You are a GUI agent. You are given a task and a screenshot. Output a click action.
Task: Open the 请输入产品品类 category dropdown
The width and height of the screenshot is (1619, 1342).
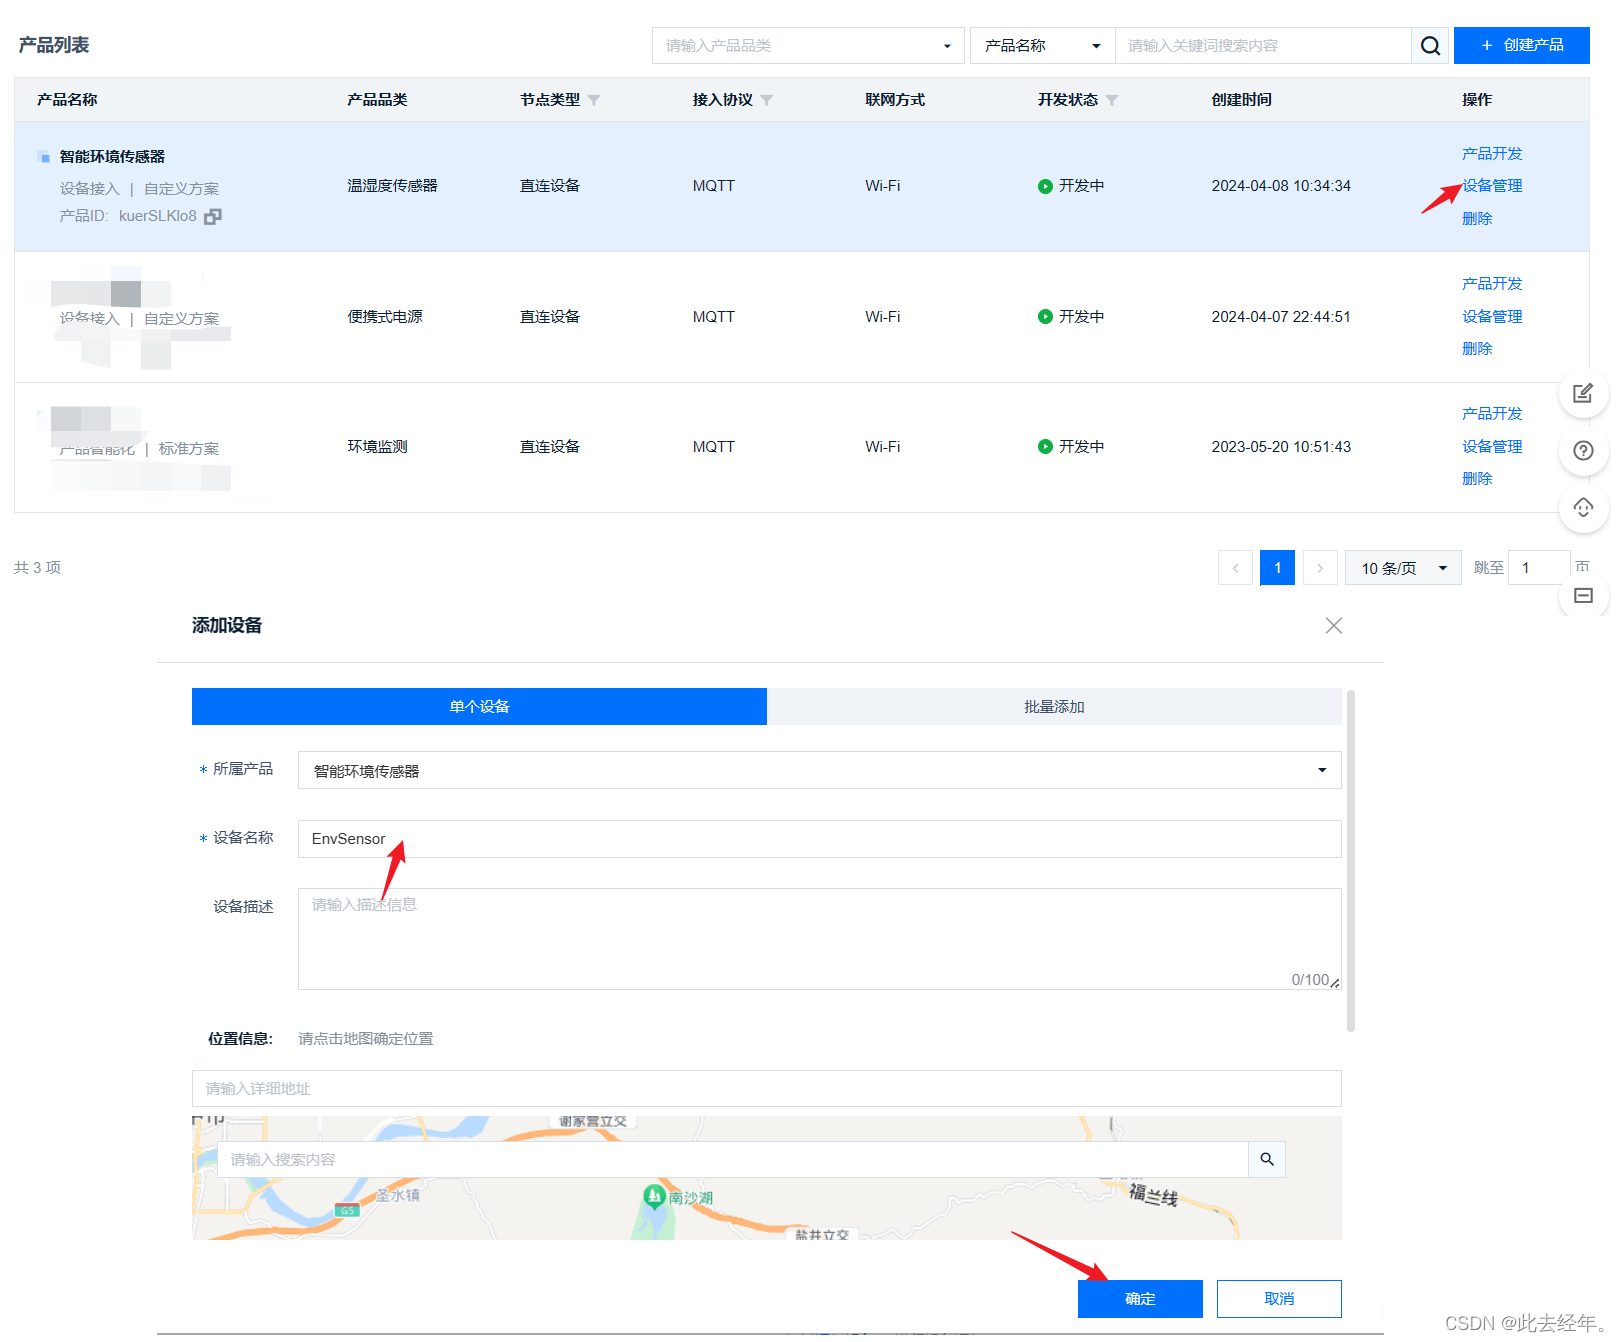(x=808, y=46)
